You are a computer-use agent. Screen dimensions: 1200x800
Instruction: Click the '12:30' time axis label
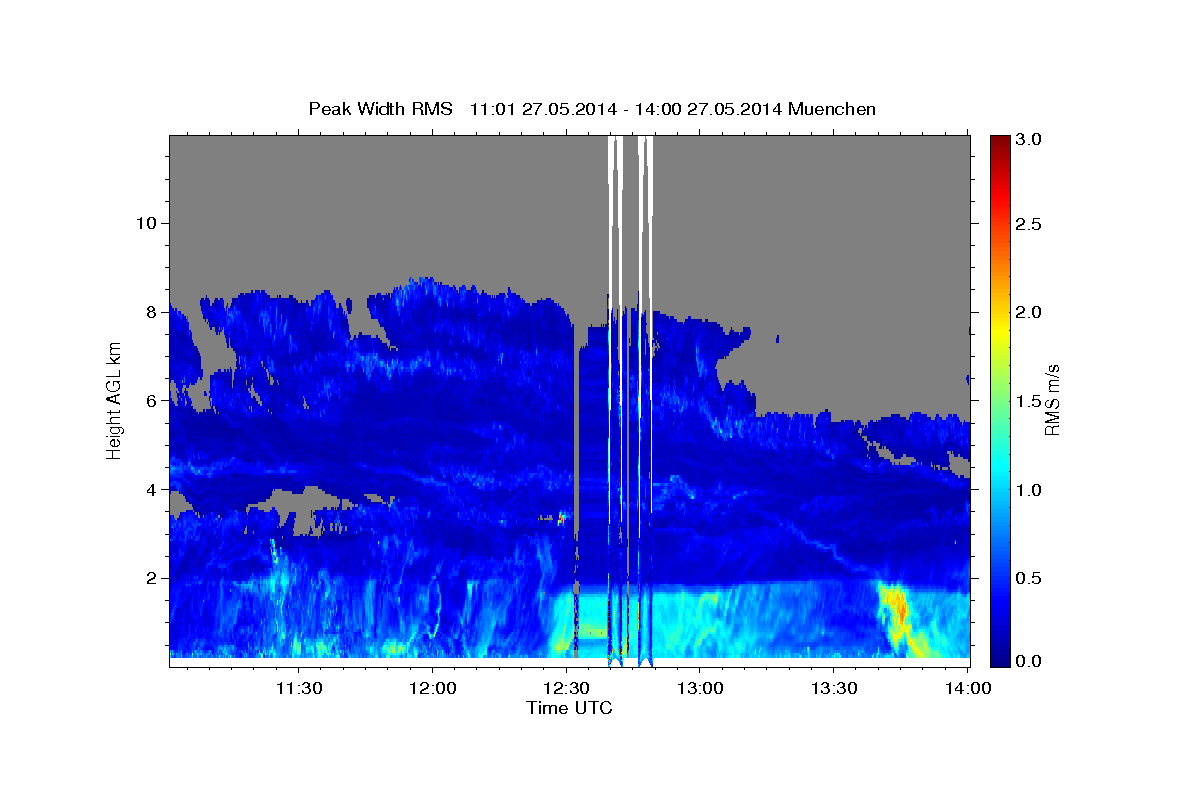click(566, 688)
